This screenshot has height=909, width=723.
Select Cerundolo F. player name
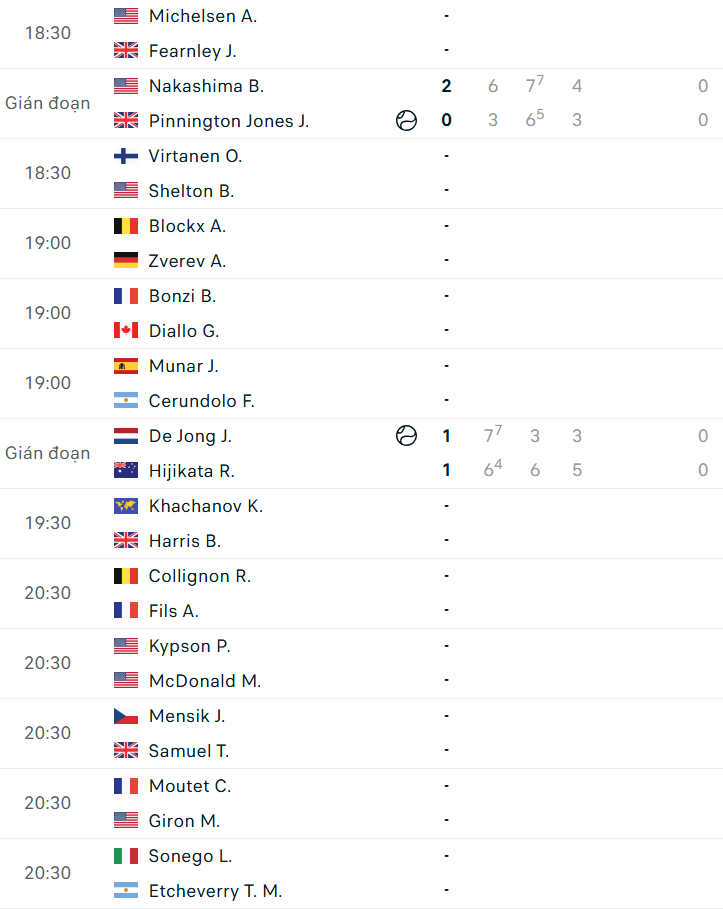[x=201, y=401]
